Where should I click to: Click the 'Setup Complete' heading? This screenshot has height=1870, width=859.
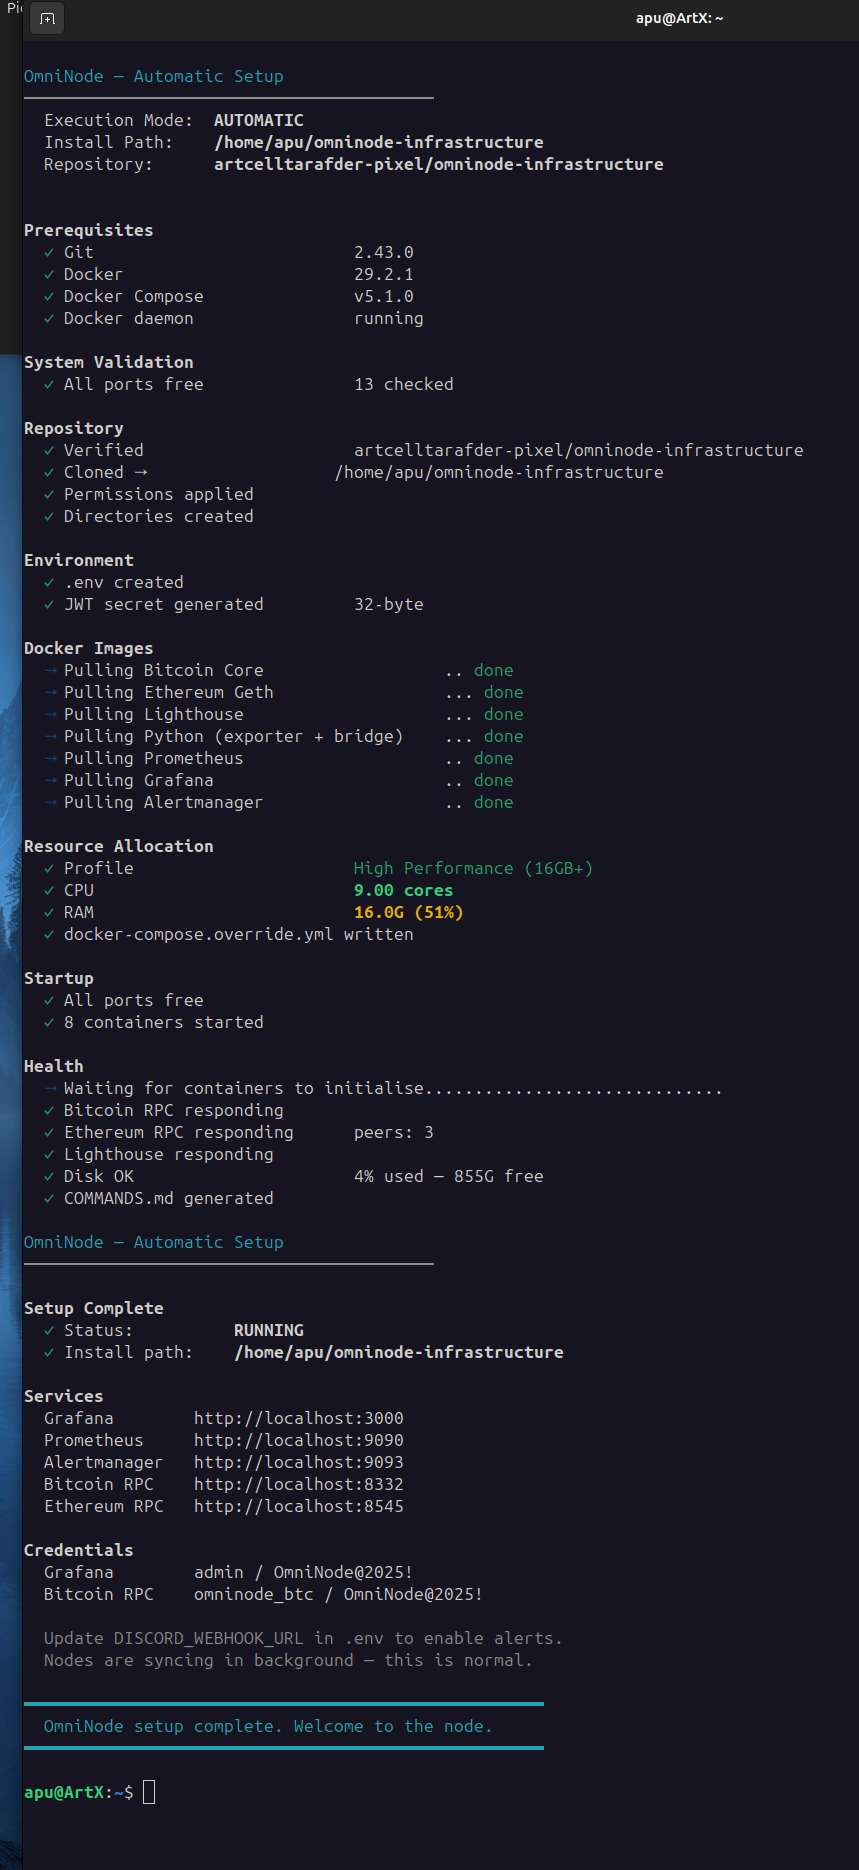click(94, 1308)
